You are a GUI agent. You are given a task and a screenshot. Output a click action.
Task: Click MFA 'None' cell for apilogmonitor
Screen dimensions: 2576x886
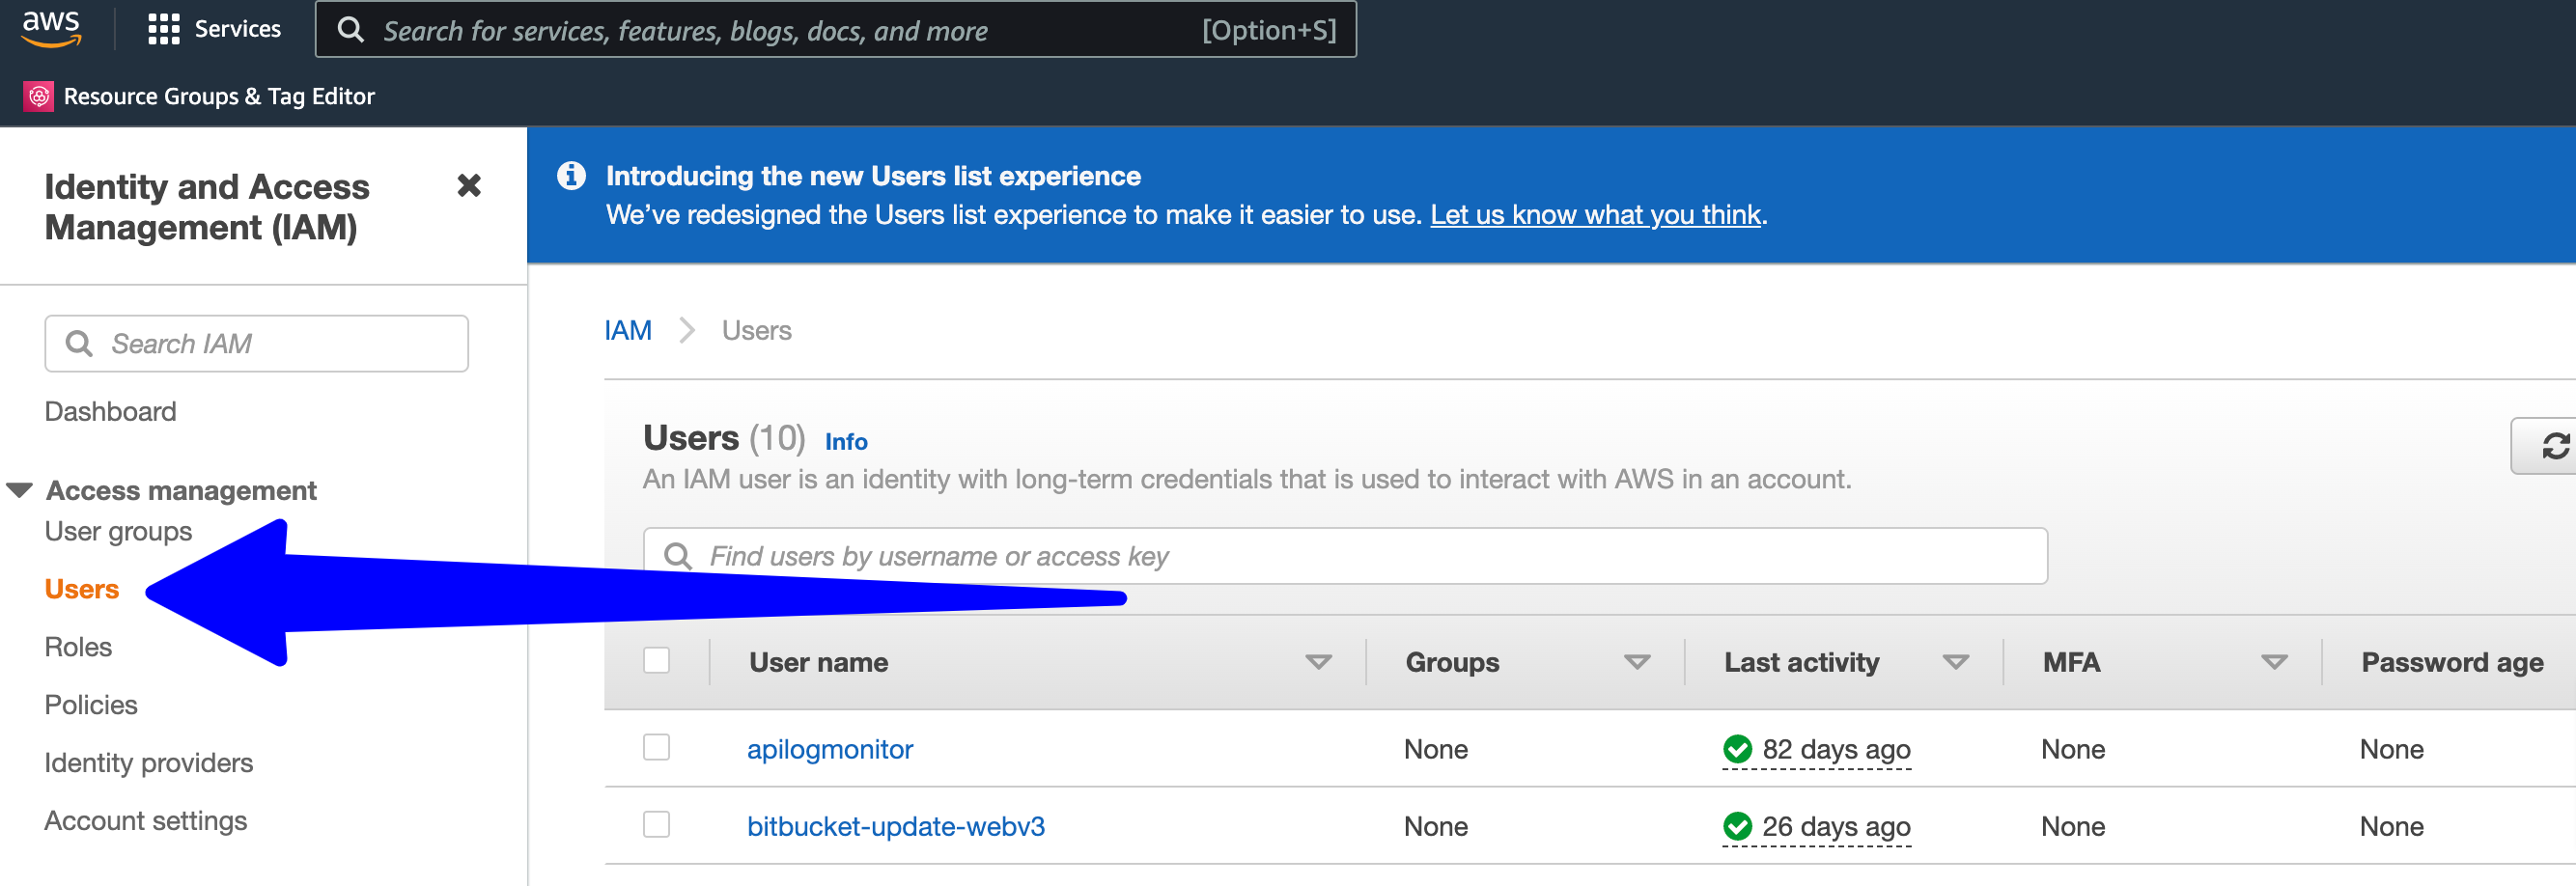click(2073, 749)
